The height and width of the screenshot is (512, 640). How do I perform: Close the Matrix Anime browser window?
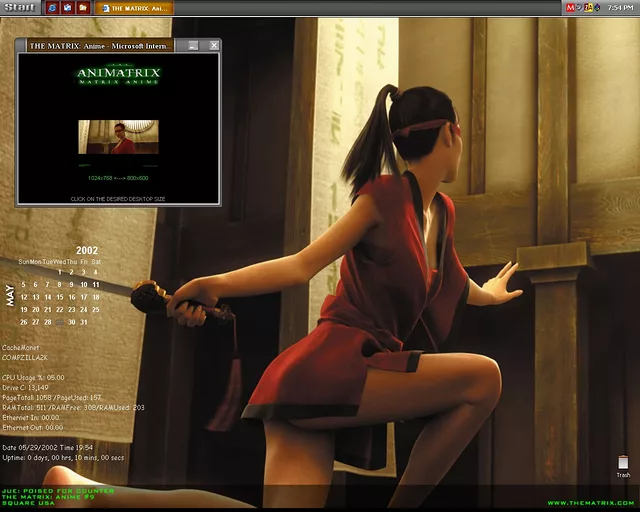tap(212, 46)
